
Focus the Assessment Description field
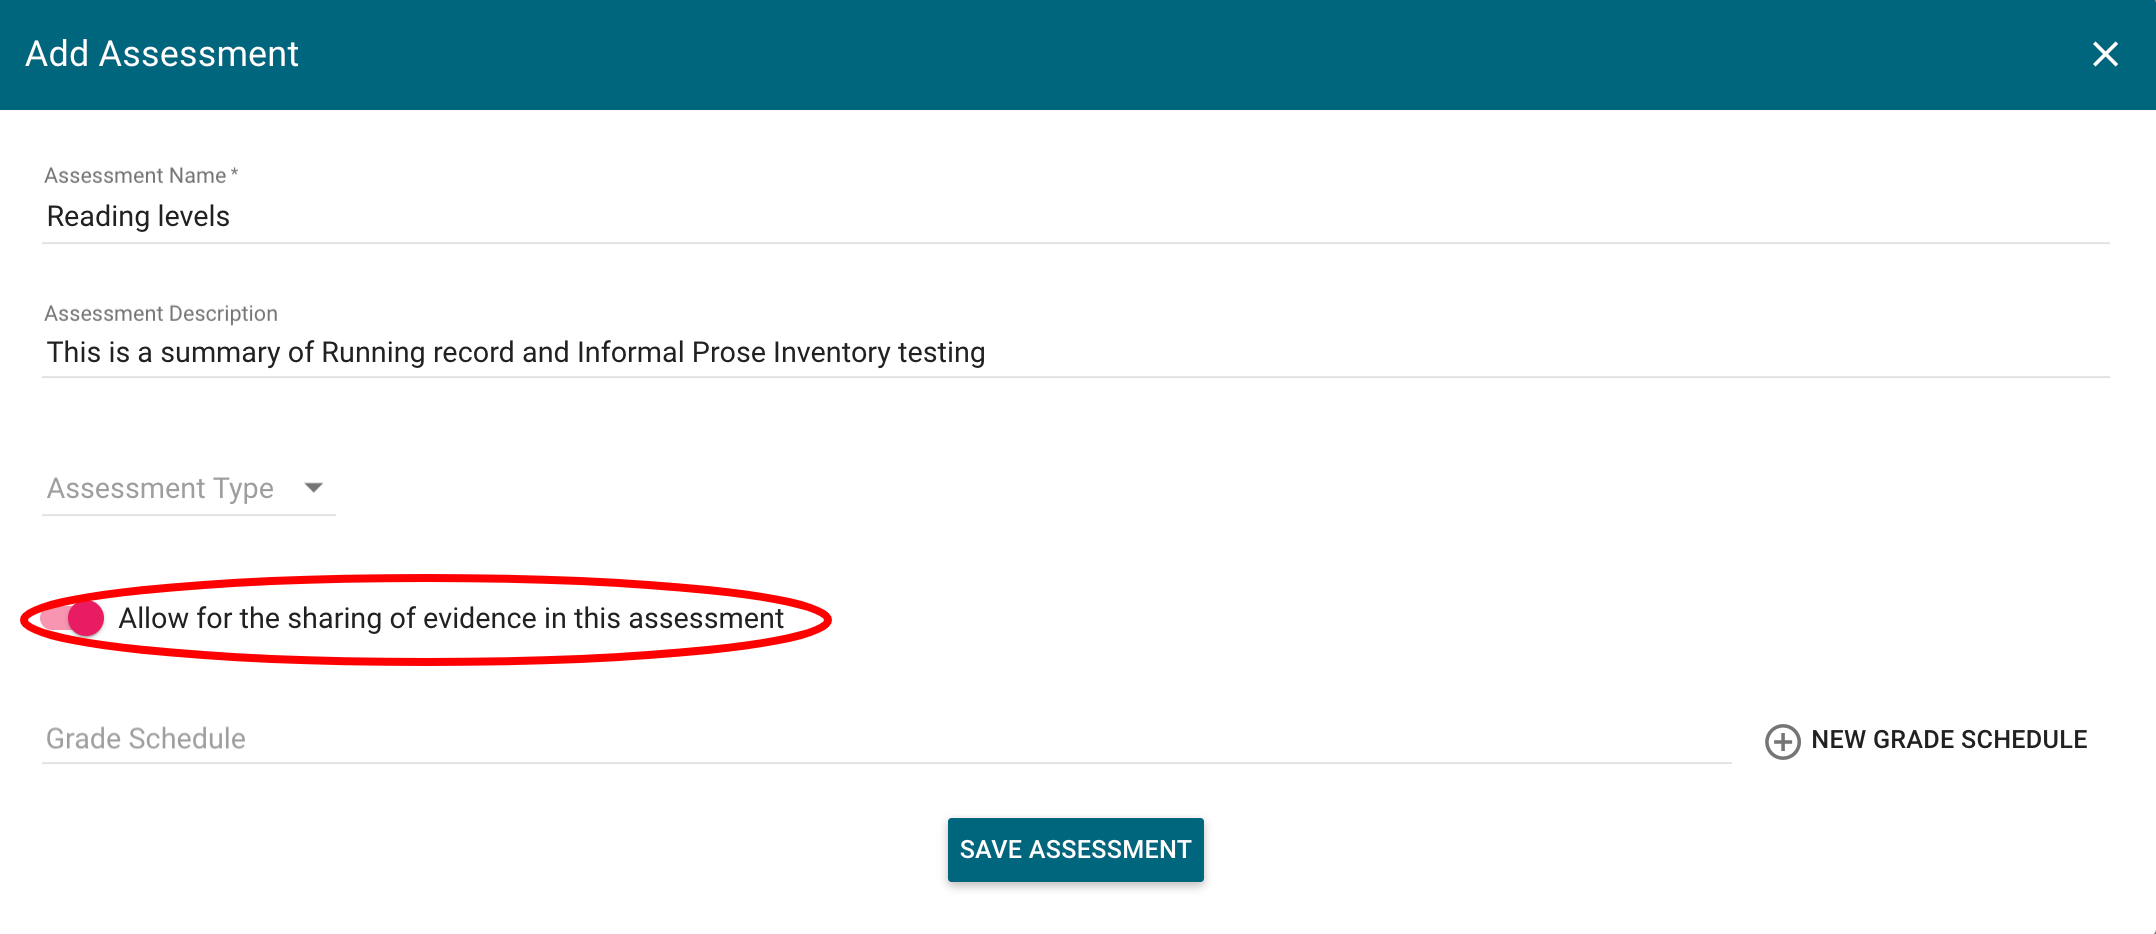(x=1400, y=352)
